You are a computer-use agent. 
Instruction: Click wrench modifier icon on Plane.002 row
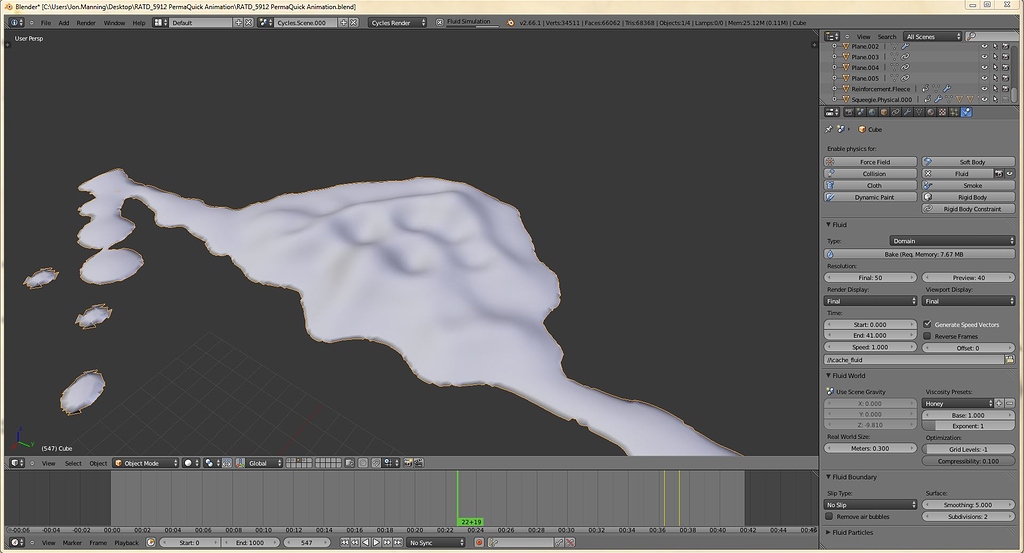(905, 46)
